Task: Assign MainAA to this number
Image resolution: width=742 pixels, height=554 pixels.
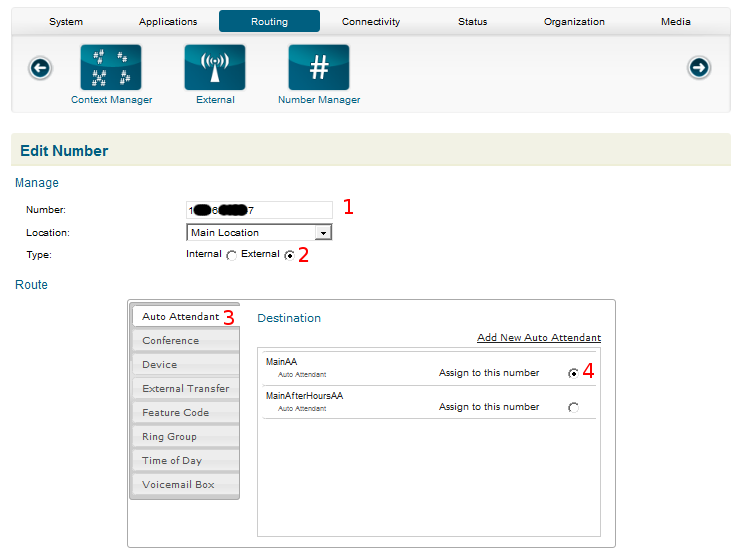Action: (x=573, y=374)
